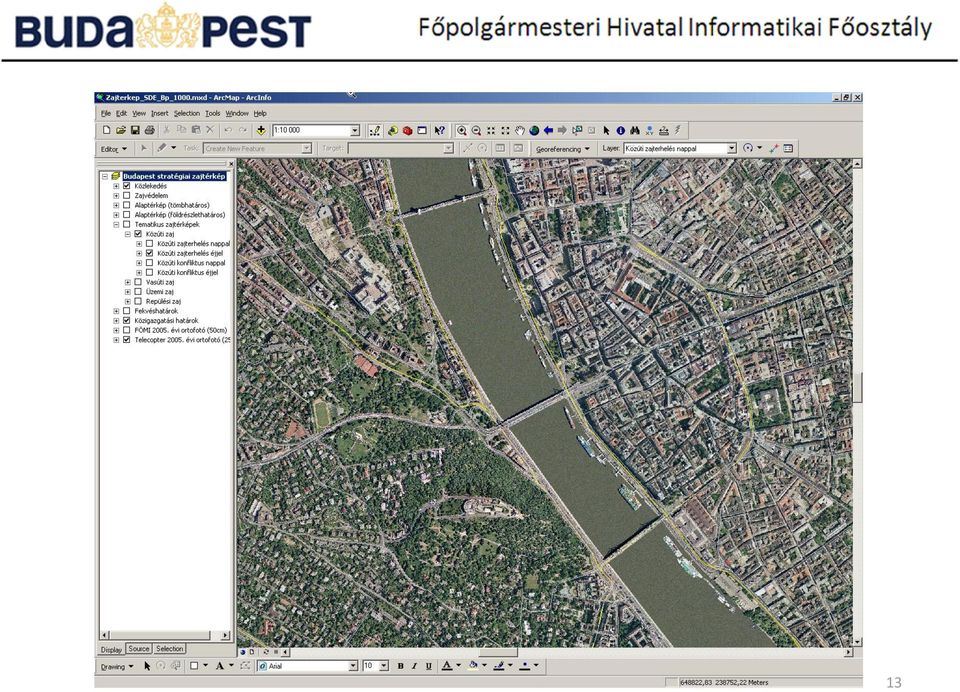960x692 pixels.
Task: Open the map scale 1:10 000 dropdown
Action: click(354, 130)
